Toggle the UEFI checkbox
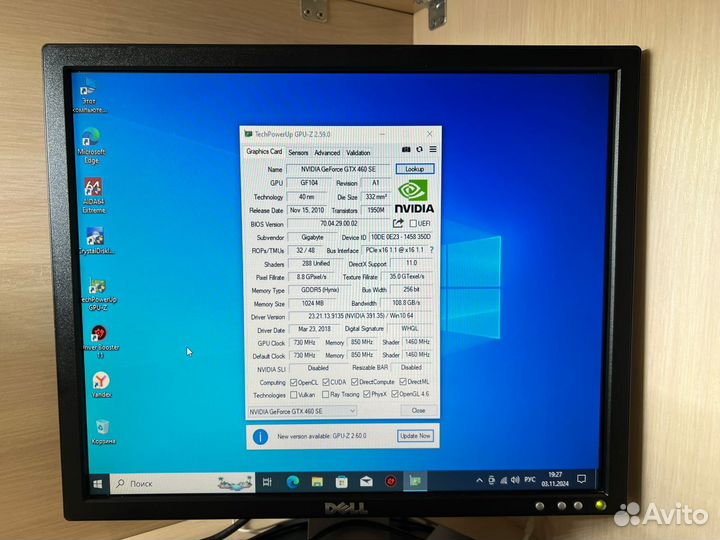Screen dimensions: 720x540 413,223
